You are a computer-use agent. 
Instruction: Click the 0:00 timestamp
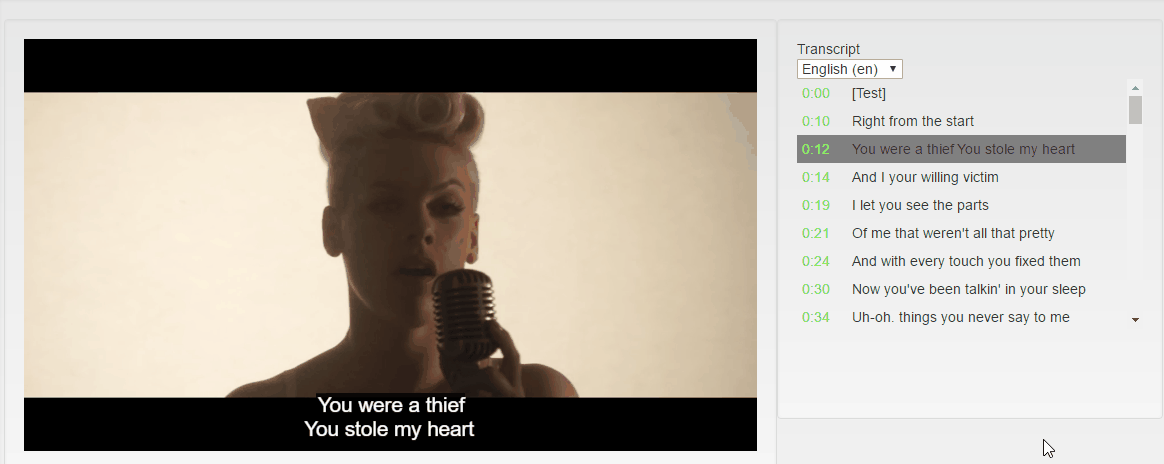[815, 93]
